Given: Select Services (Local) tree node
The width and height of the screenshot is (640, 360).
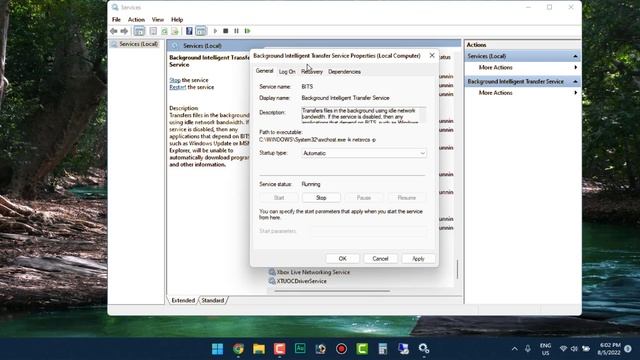Looking at the screenshot, I should [x=138, y=44].
